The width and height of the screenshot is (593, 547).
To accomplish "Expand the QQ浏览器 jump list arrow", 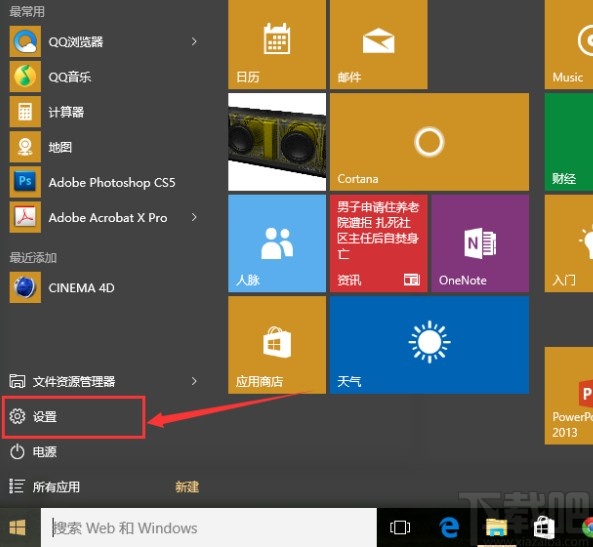I will (x=194, y=42).
